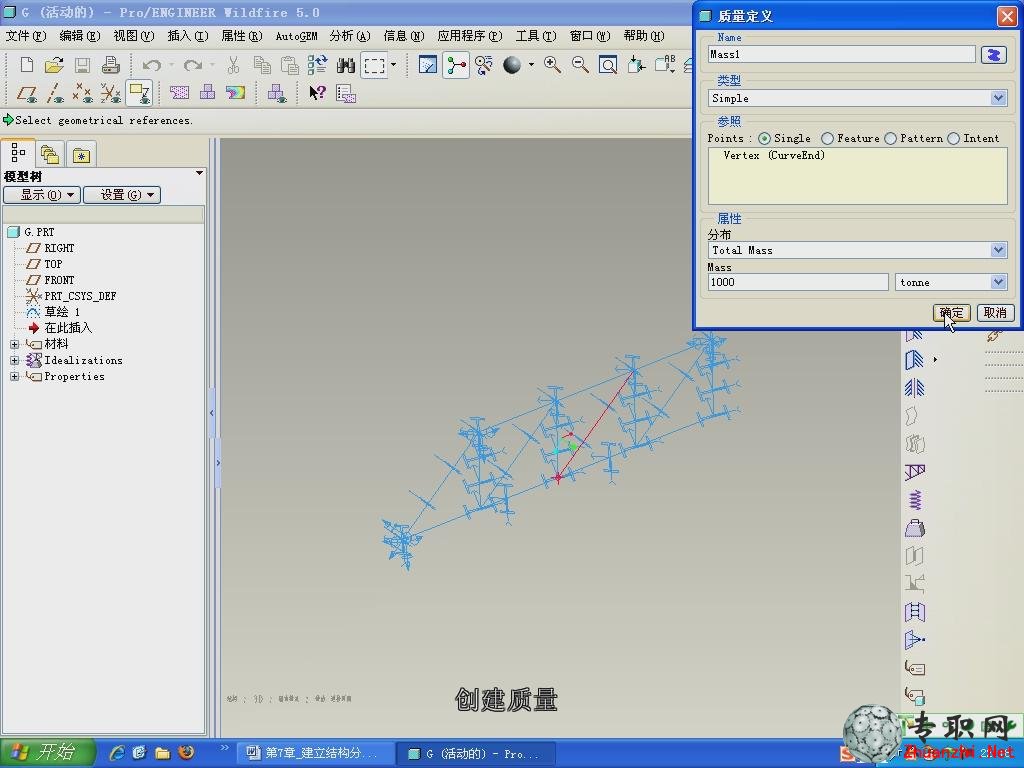The height and width of the screenshot is (768, 1024).
Task: Select 草绘 1 in model tree
Action: [x=62, y=312]
